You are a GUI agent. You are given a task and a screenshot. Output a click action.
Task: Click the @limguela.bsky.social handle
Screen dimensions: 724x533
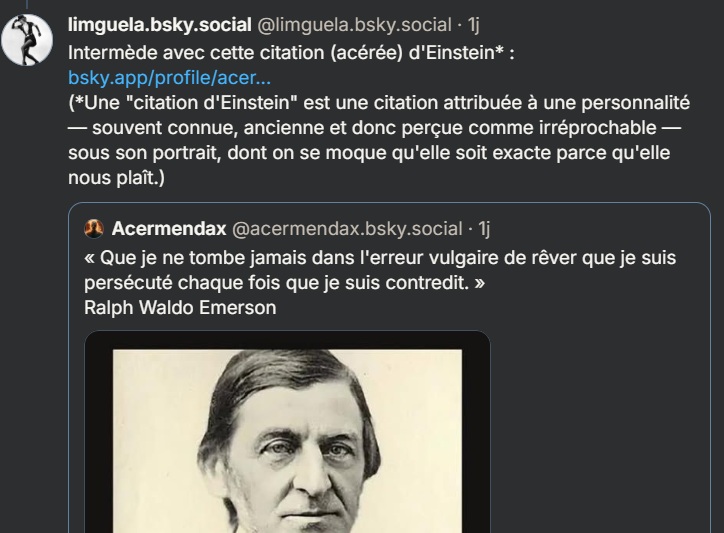point(354,25)
